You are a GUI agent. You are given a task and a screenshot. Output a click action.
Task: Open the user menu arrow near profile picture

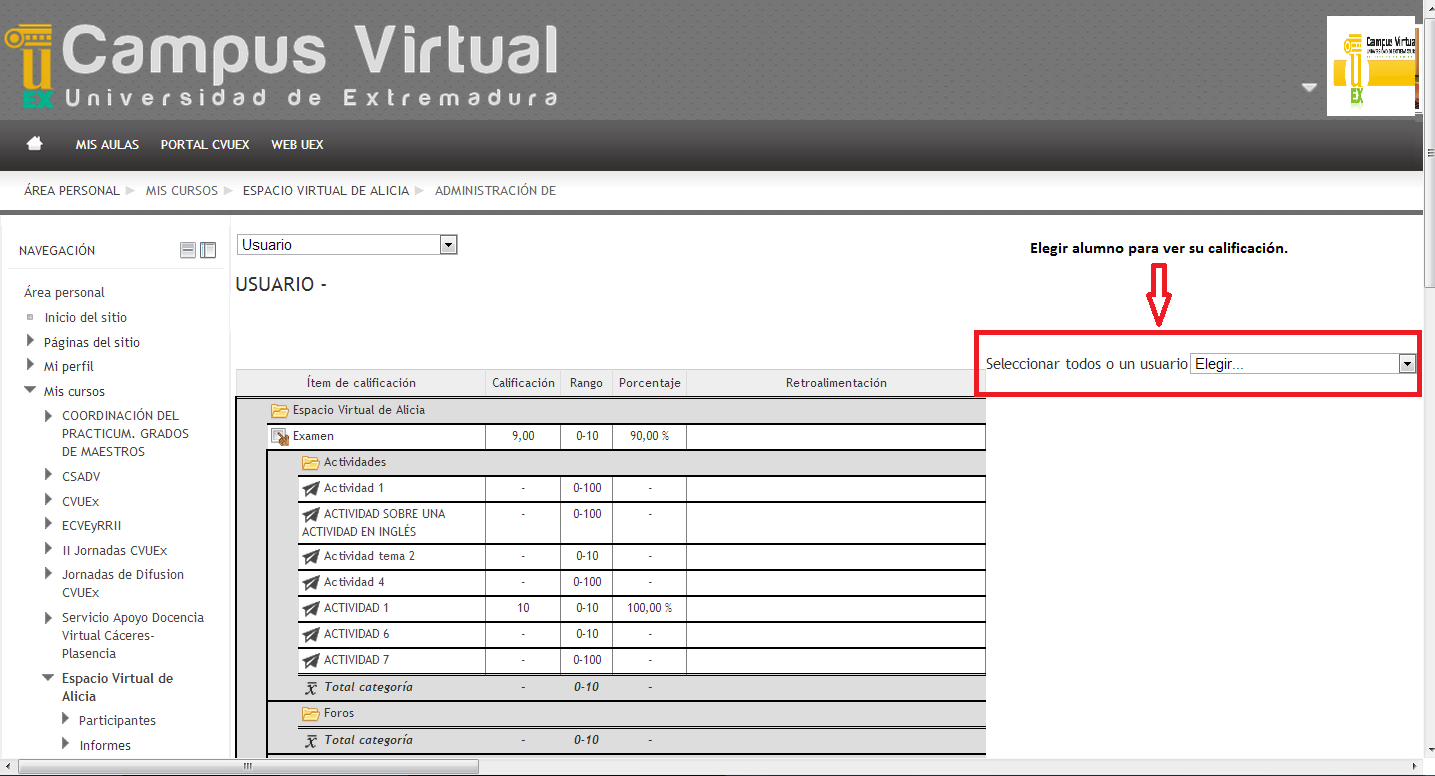[1309, 88]
